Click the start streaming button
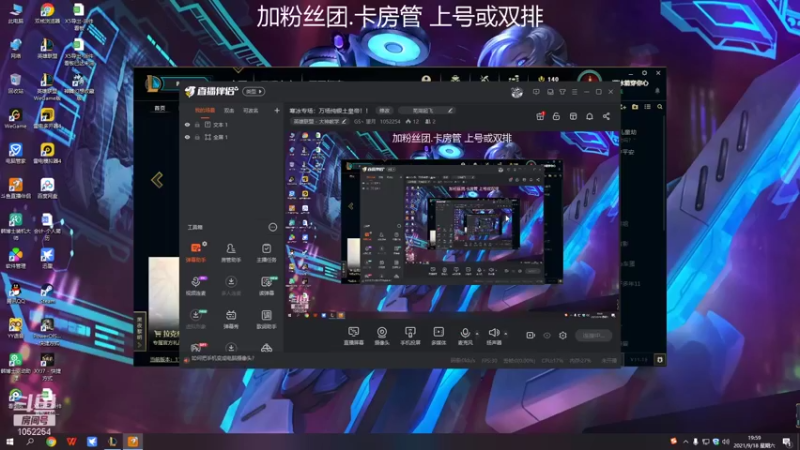 click(x=593, y=335)
